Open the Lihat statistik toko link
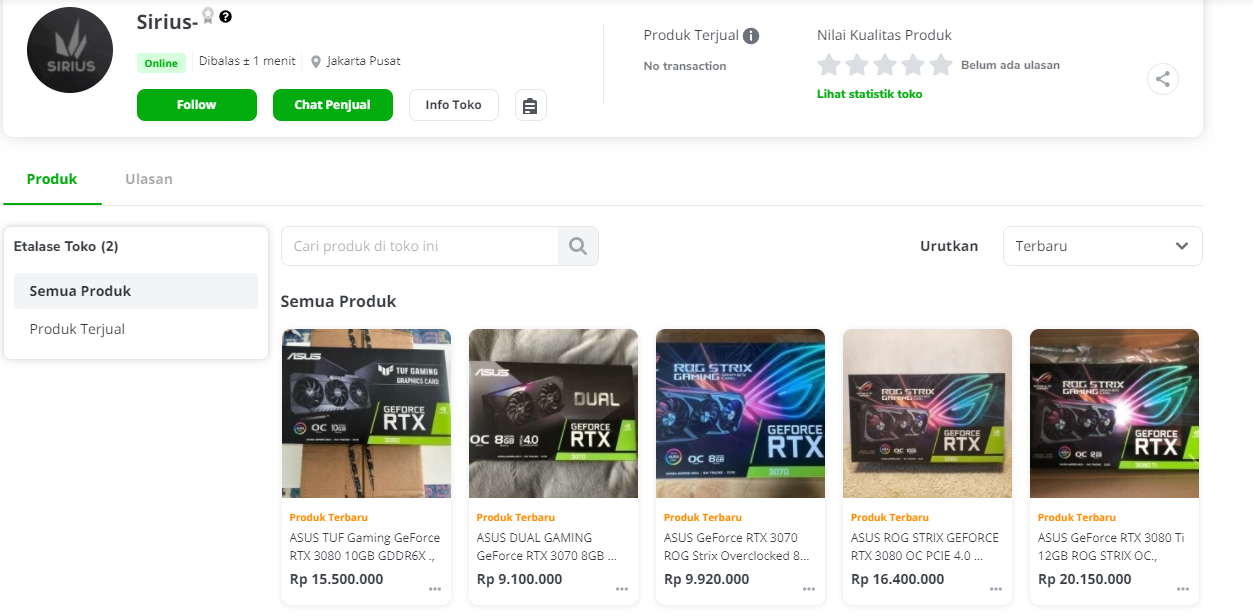The height and width of the screenshot is (616, 1253). [x=869, y=94]
